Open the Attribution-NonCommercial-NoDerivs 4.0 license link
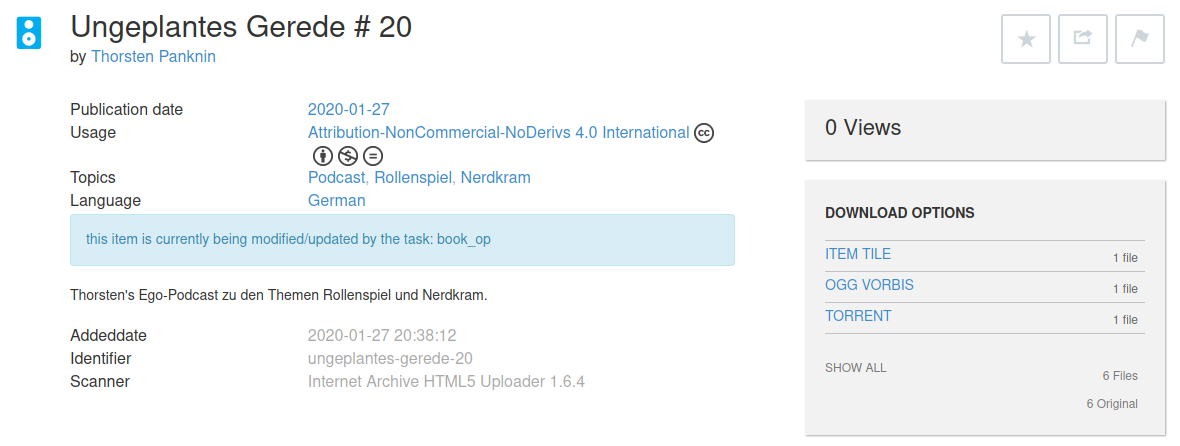Image resolution: width=1180 pixels, height=446 pixels. tap(498, 132)
